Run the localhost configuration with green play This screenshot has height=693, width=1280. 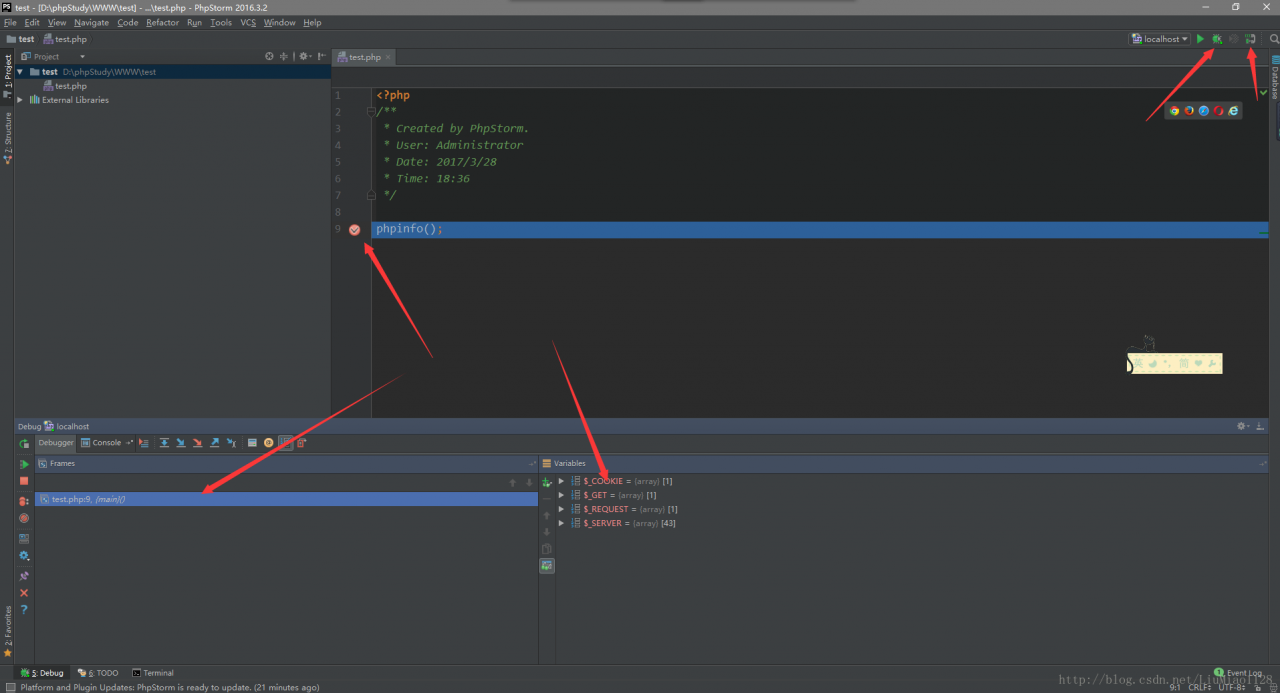pos(1200,39)
